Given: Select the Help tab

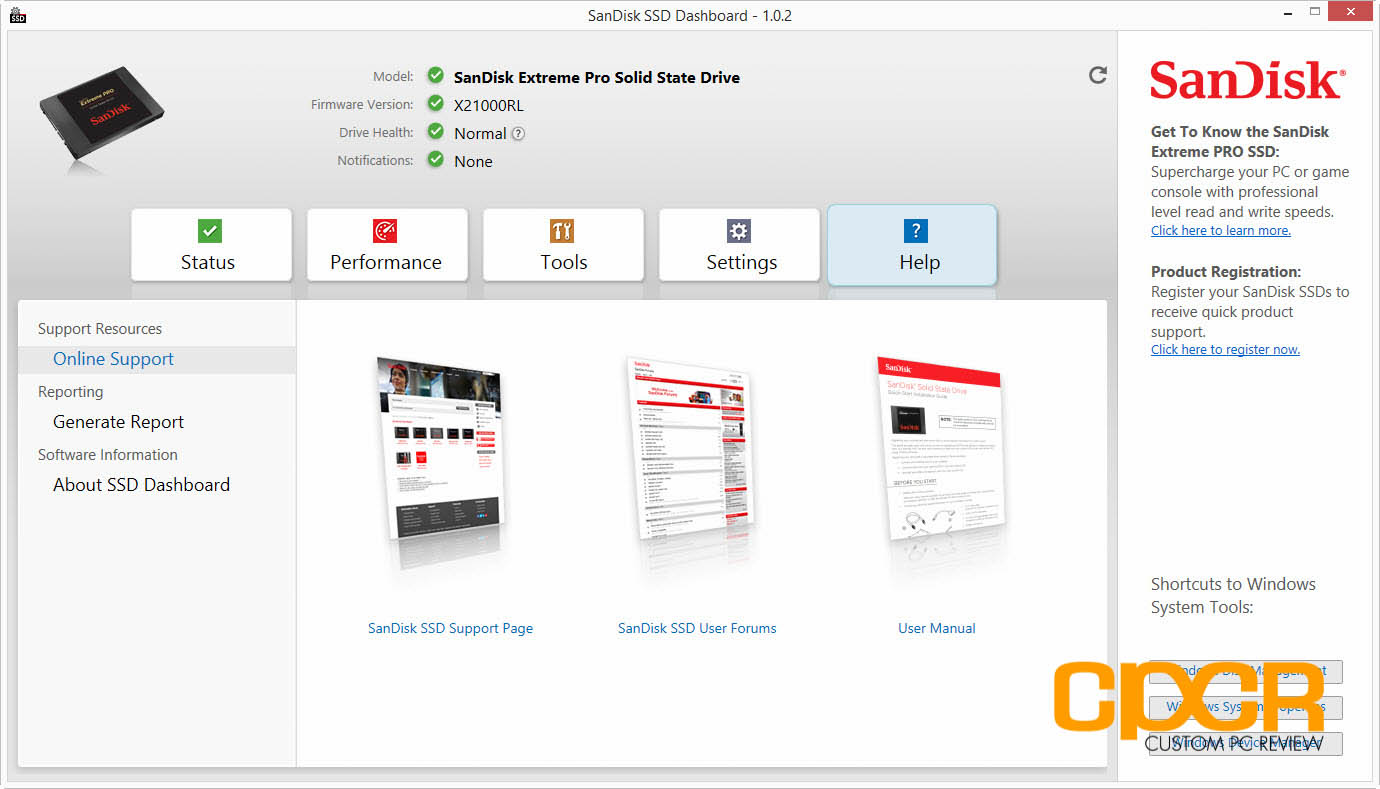Looking at the screenshot, I should [912, 246].
